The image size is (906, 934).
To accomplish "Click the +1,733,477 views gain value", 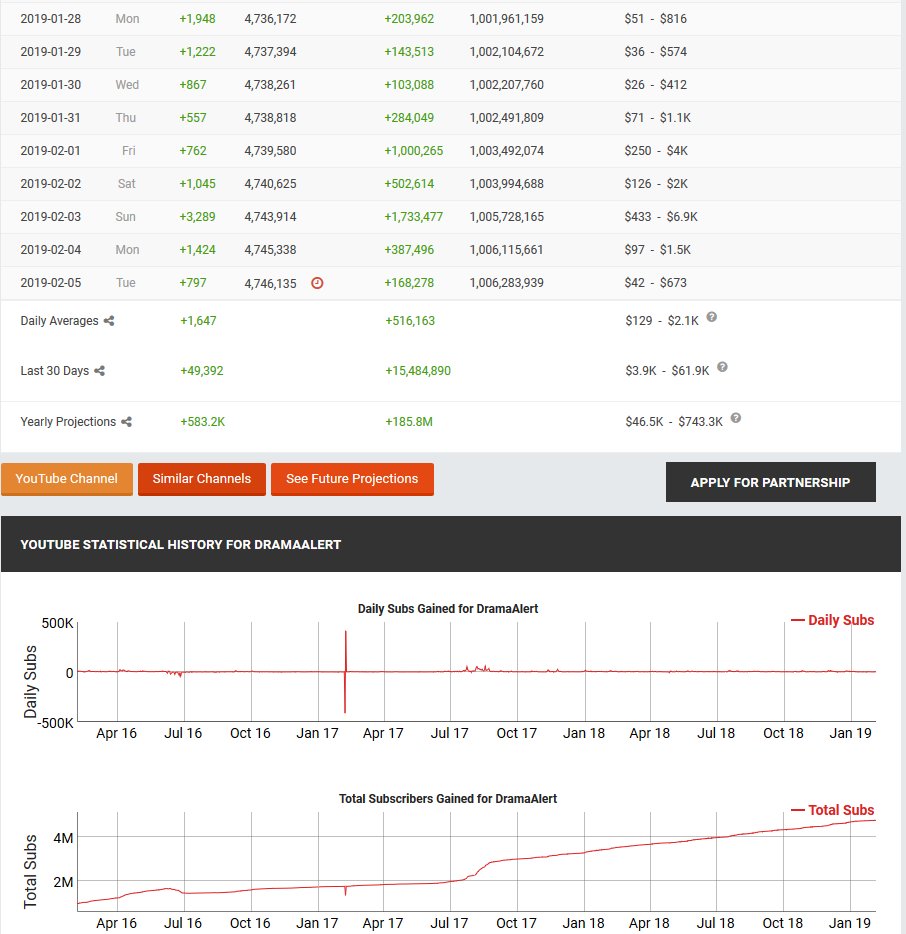I will tap(413, 217).
